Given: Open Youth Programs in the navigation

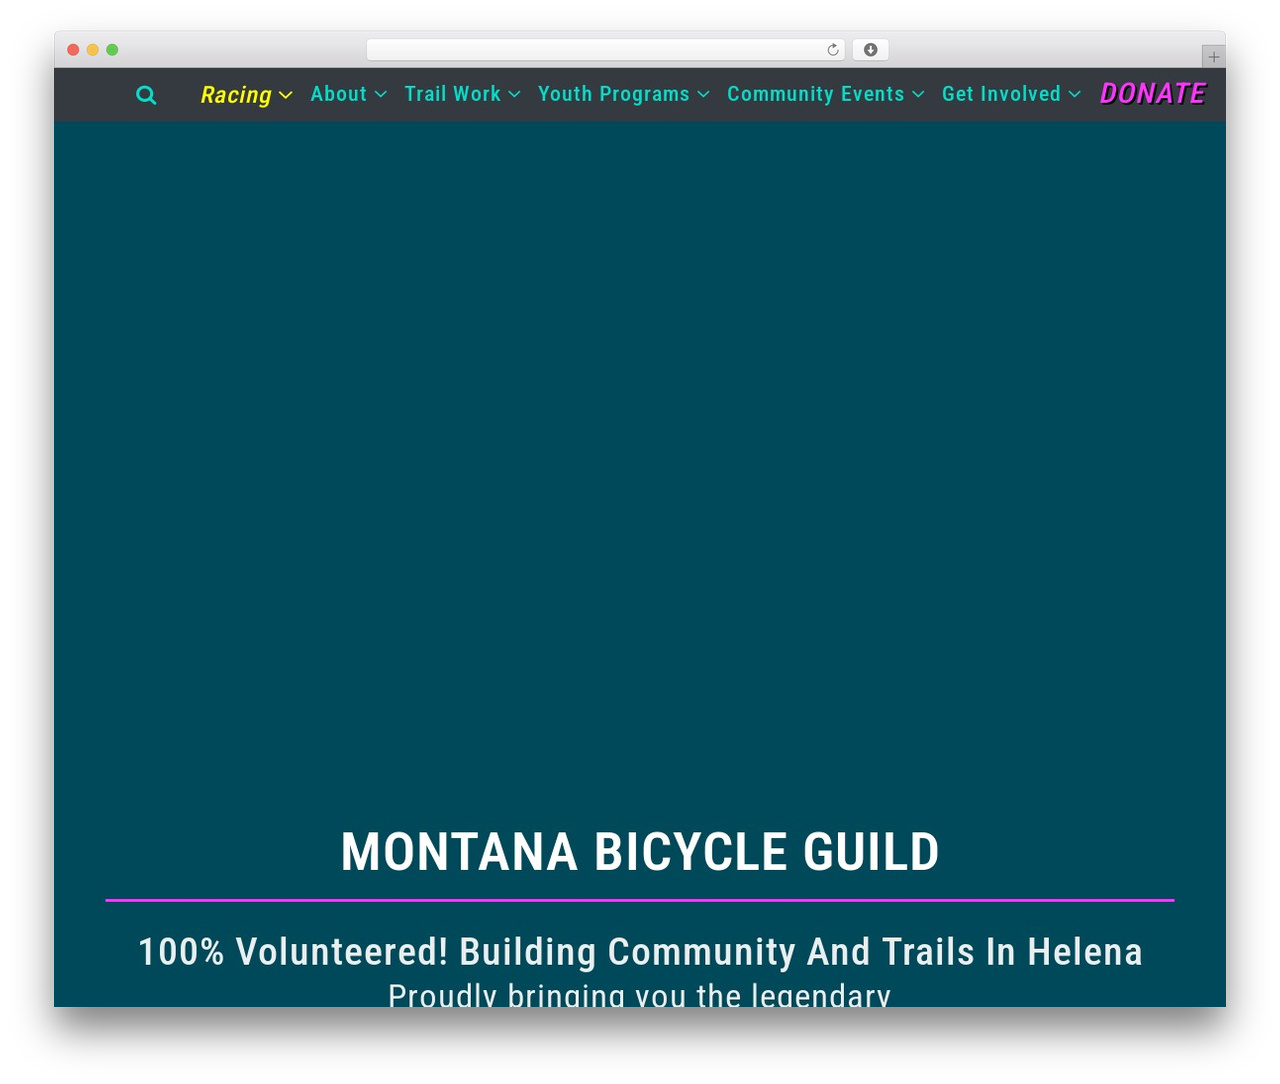Looking at the screenshot, I should pos(614,94).
